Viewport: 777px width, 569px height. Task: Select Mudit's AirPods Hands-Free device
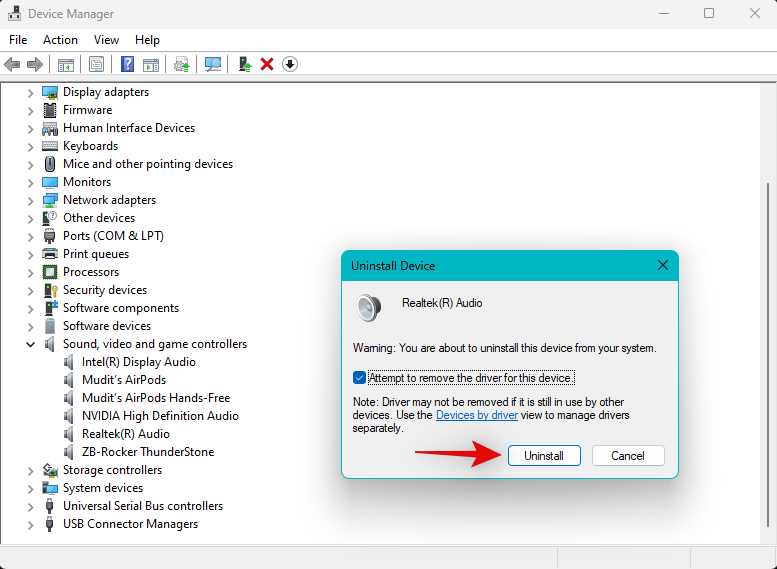point(156,398)
